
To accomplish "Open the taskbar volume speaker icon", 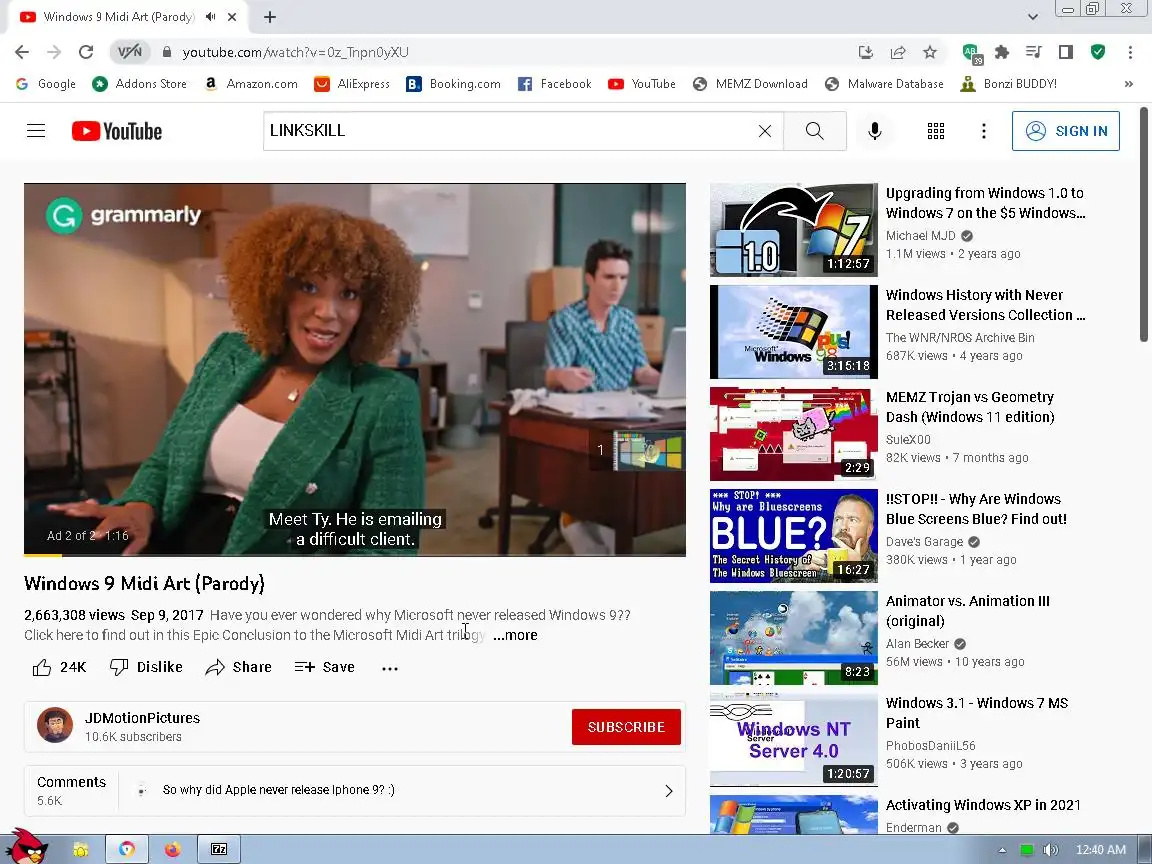I will (1051, 850).
